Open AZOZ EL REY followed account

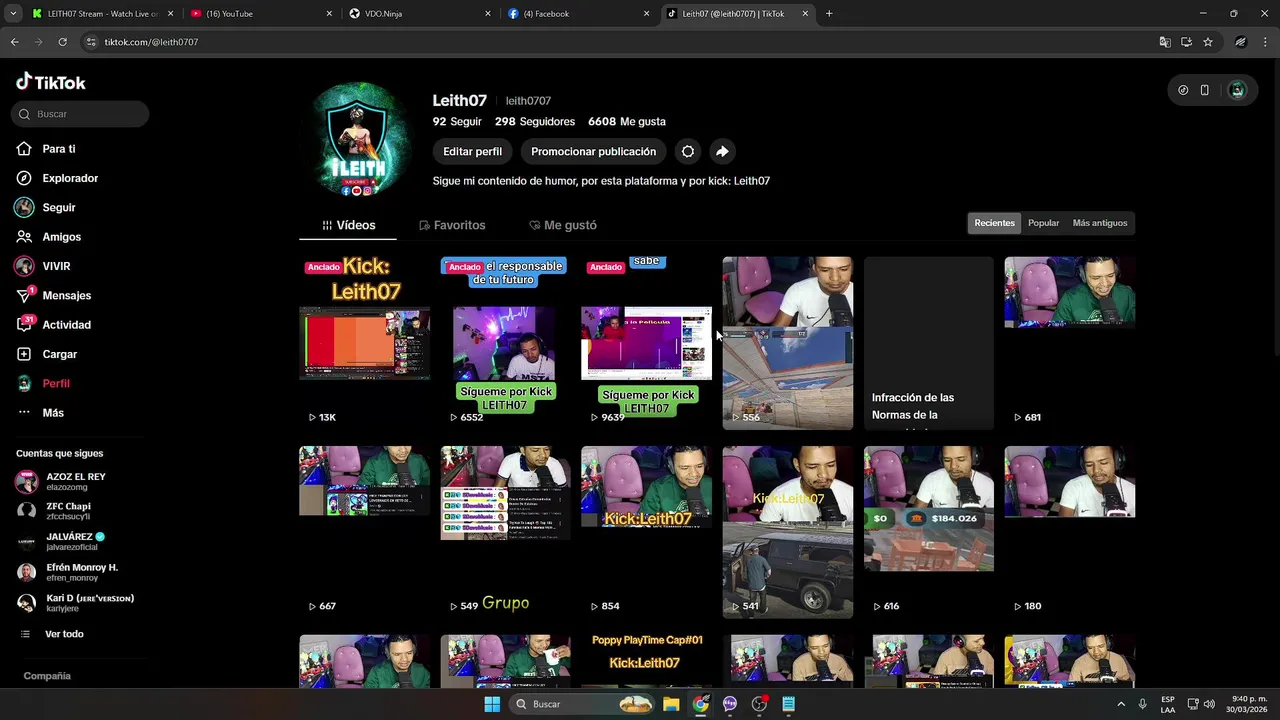click(75, 481)
